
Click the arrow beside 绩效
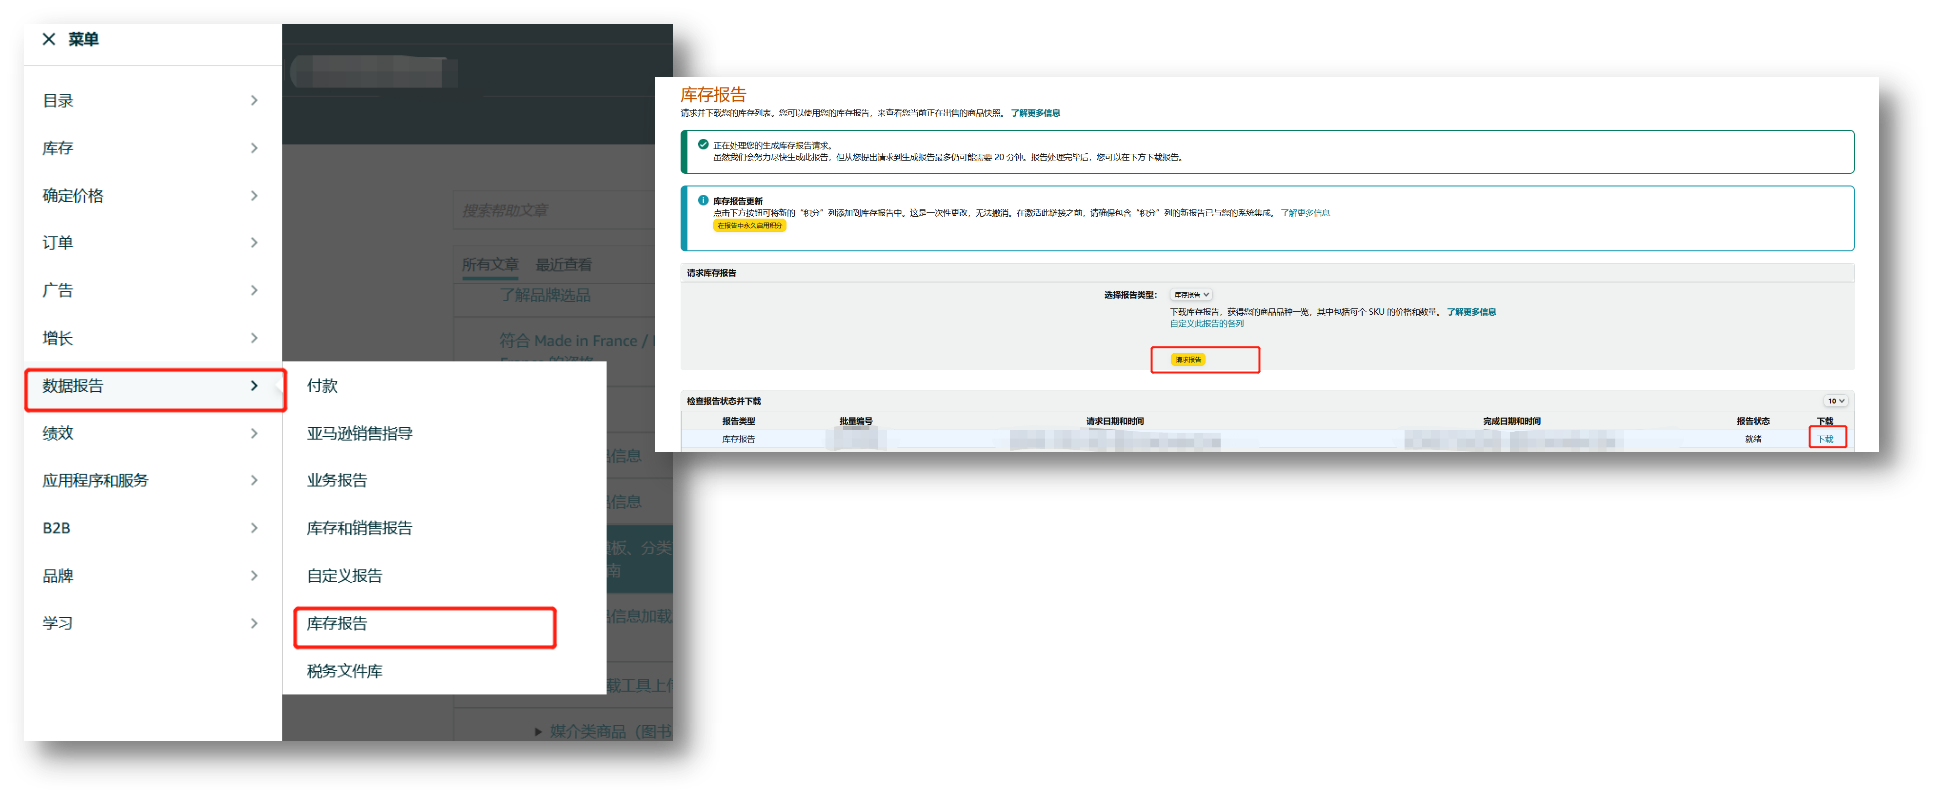254,433
